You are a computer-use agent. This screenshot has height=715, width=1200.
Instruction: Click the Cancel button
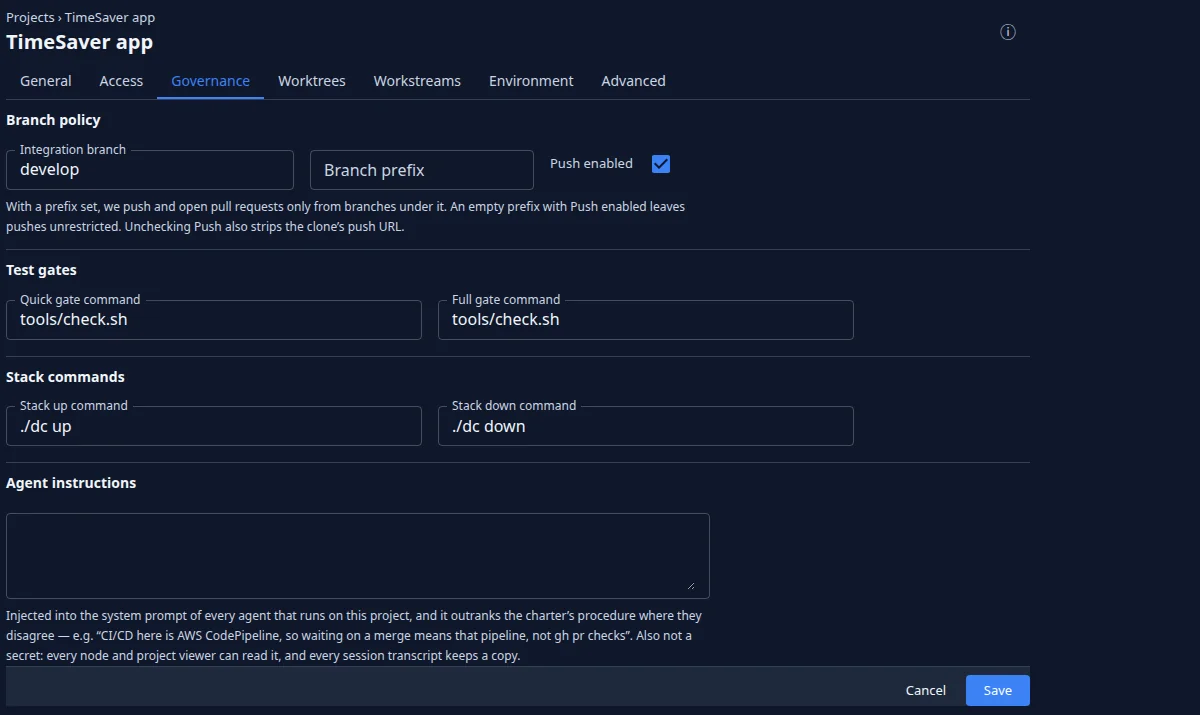pos(925,690)
